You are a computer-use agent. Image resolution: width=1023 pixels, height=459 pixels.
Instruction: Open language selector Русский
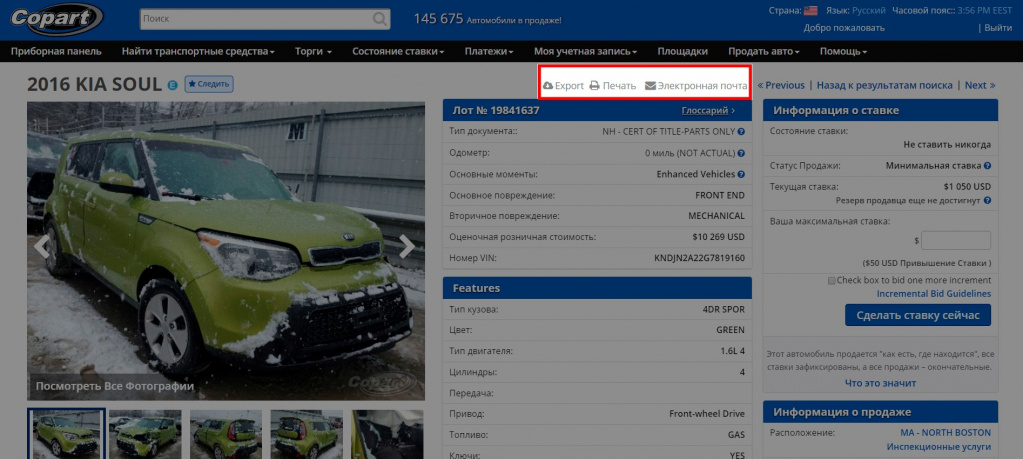(x=869, y=10)
